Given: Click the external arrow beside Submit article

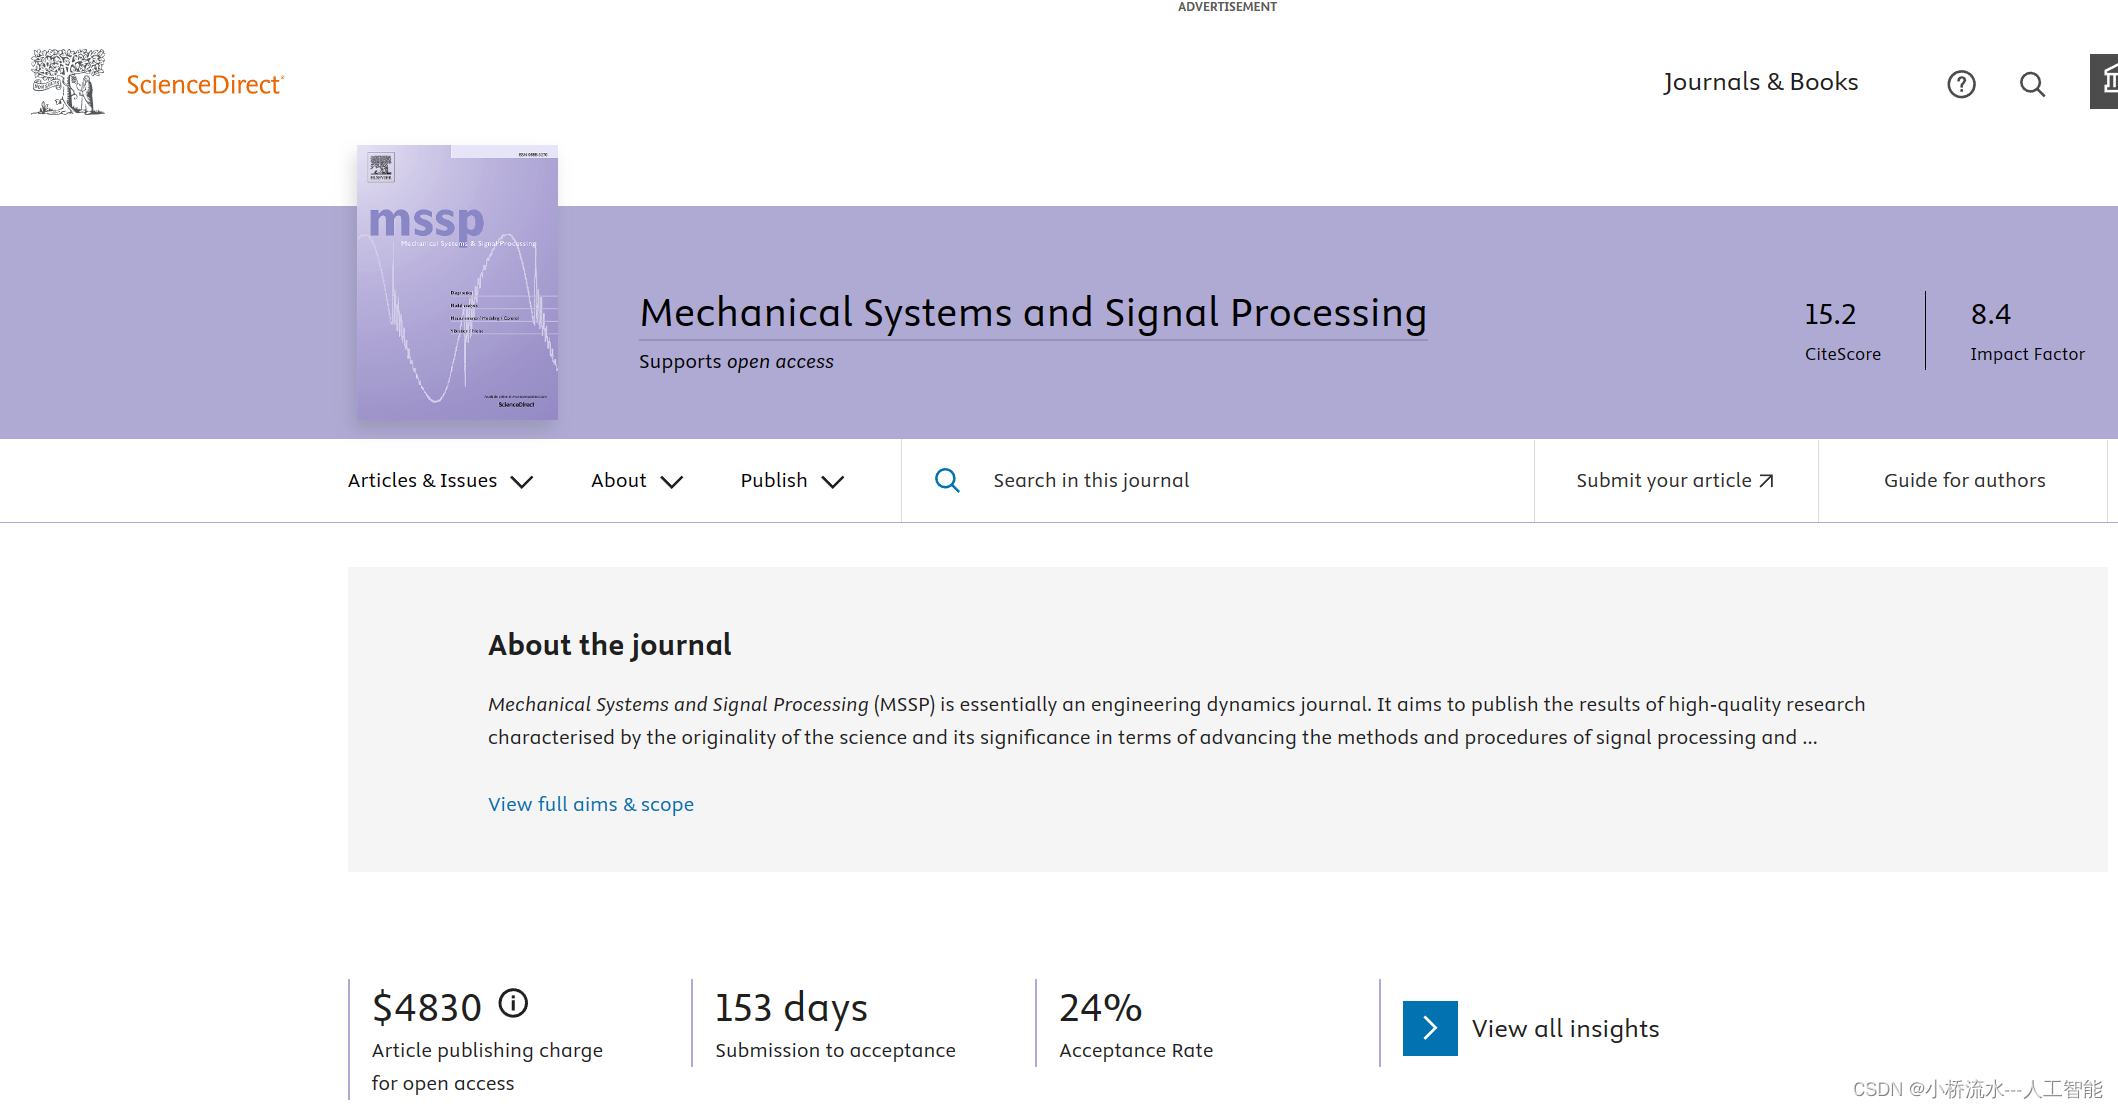Looking at the screenshot, I should point(1767,481).
